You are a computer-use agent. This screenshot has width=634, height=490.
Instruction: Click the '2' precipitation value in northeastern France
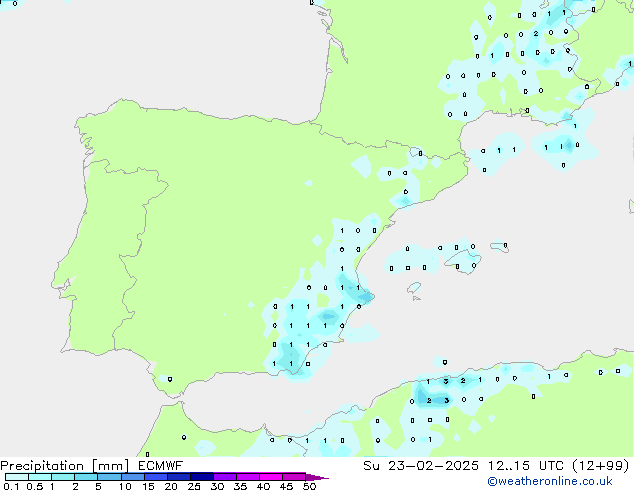point(536,34)
